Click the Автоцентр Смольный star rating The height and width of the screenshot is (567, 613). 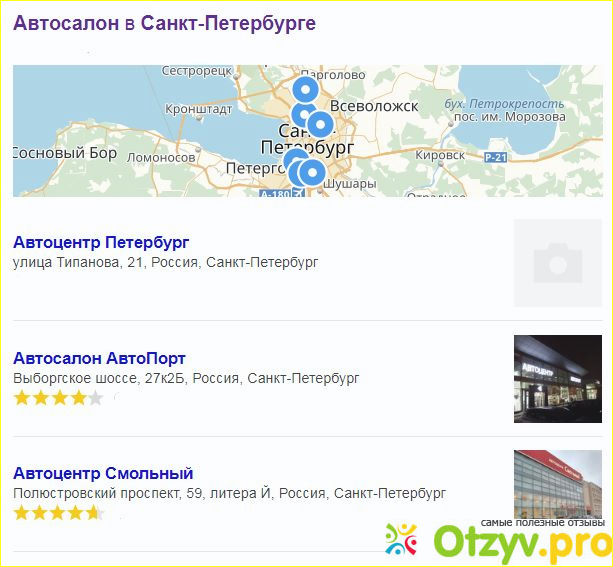pyautogui.click(x=59, y=513)
